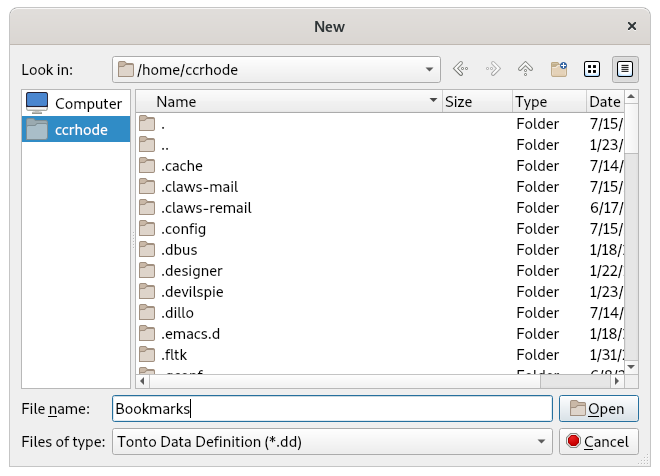Go back to the previous folder

(x=460, y=69)
